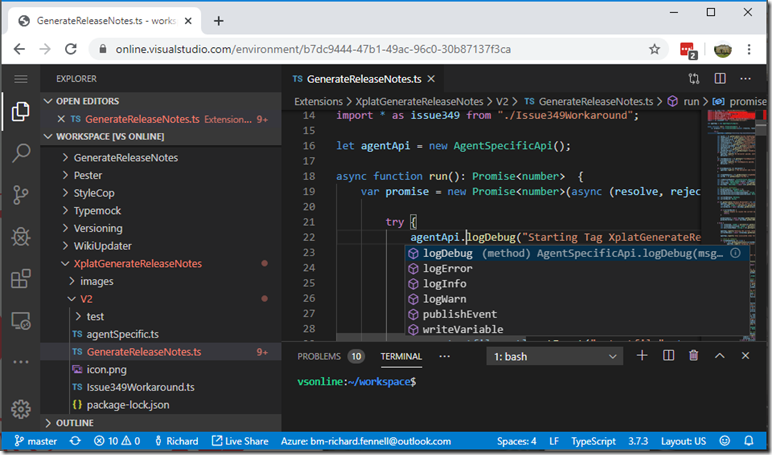This screenshot has width=772, height=455.
Task: Open Issue349Workaround.ts file
Action: [x=140, y=387]
